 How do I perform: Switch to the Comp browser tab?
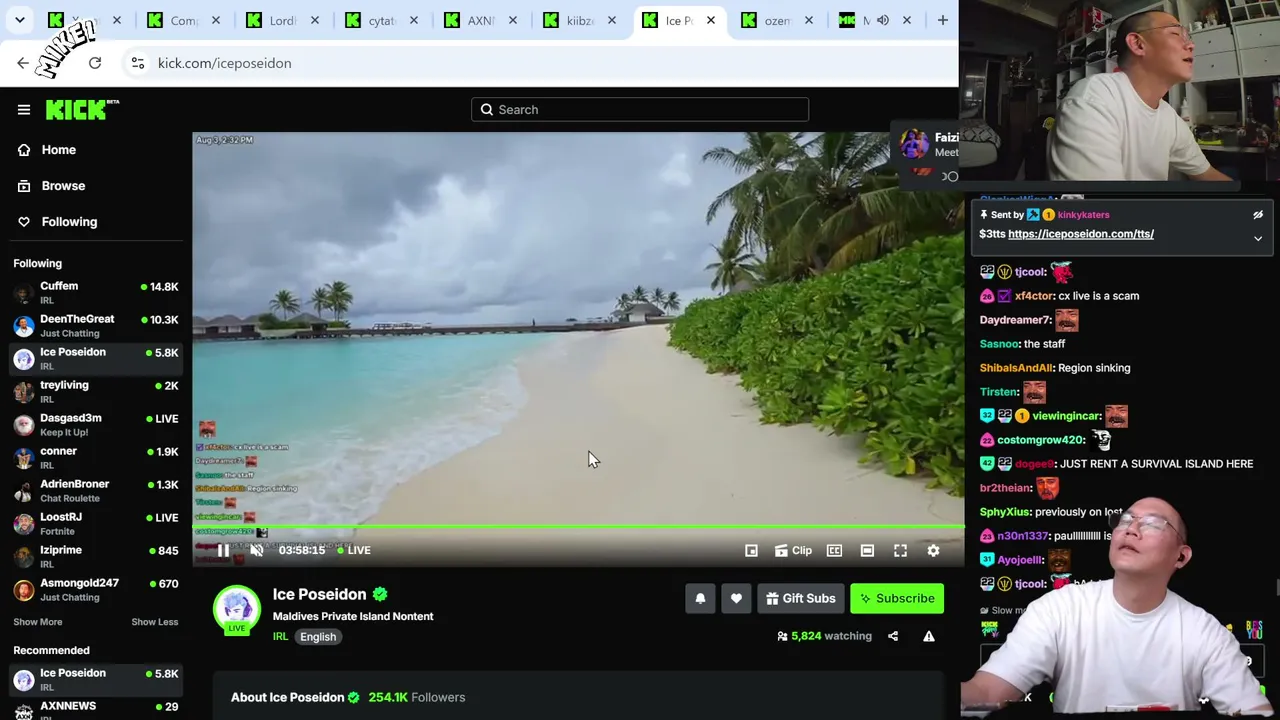[184, 20]
